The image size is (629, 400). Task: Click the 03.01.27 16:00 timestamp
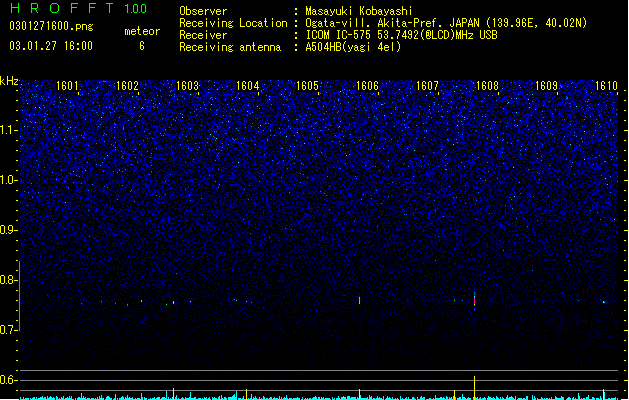[x=51, y=46]
